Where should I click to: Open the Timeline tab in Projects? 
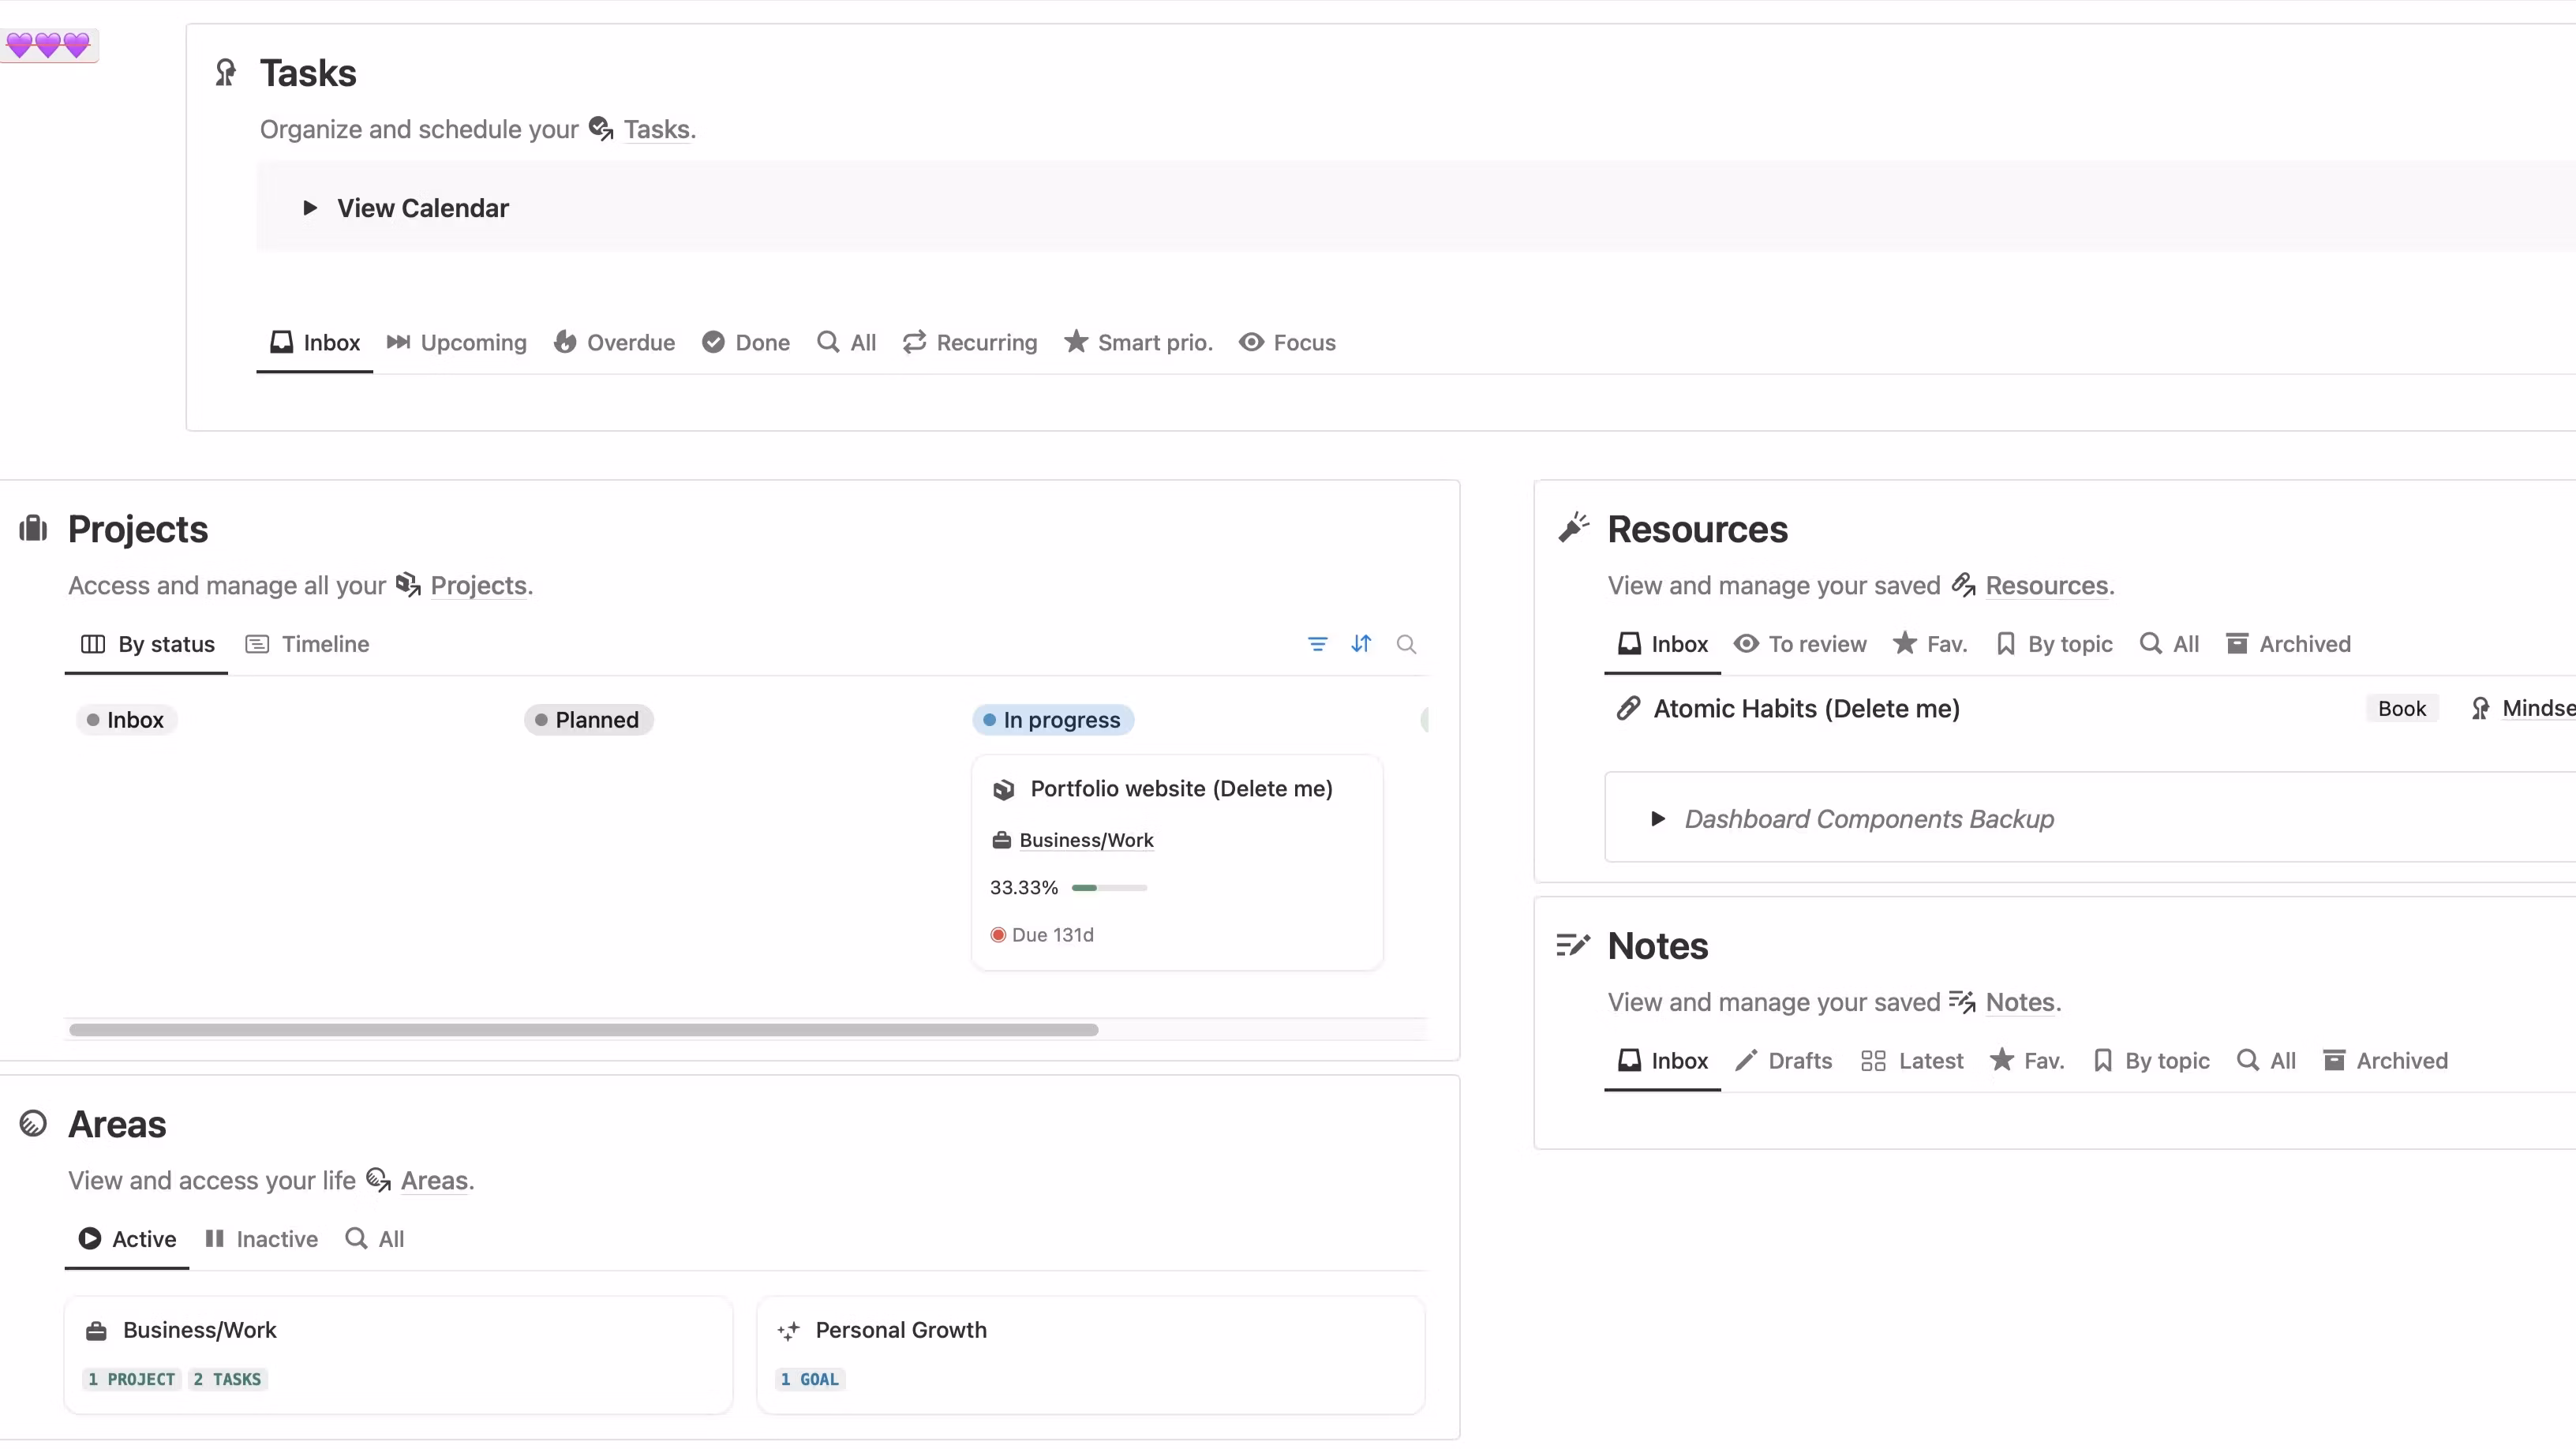click(x=308, y=644)
